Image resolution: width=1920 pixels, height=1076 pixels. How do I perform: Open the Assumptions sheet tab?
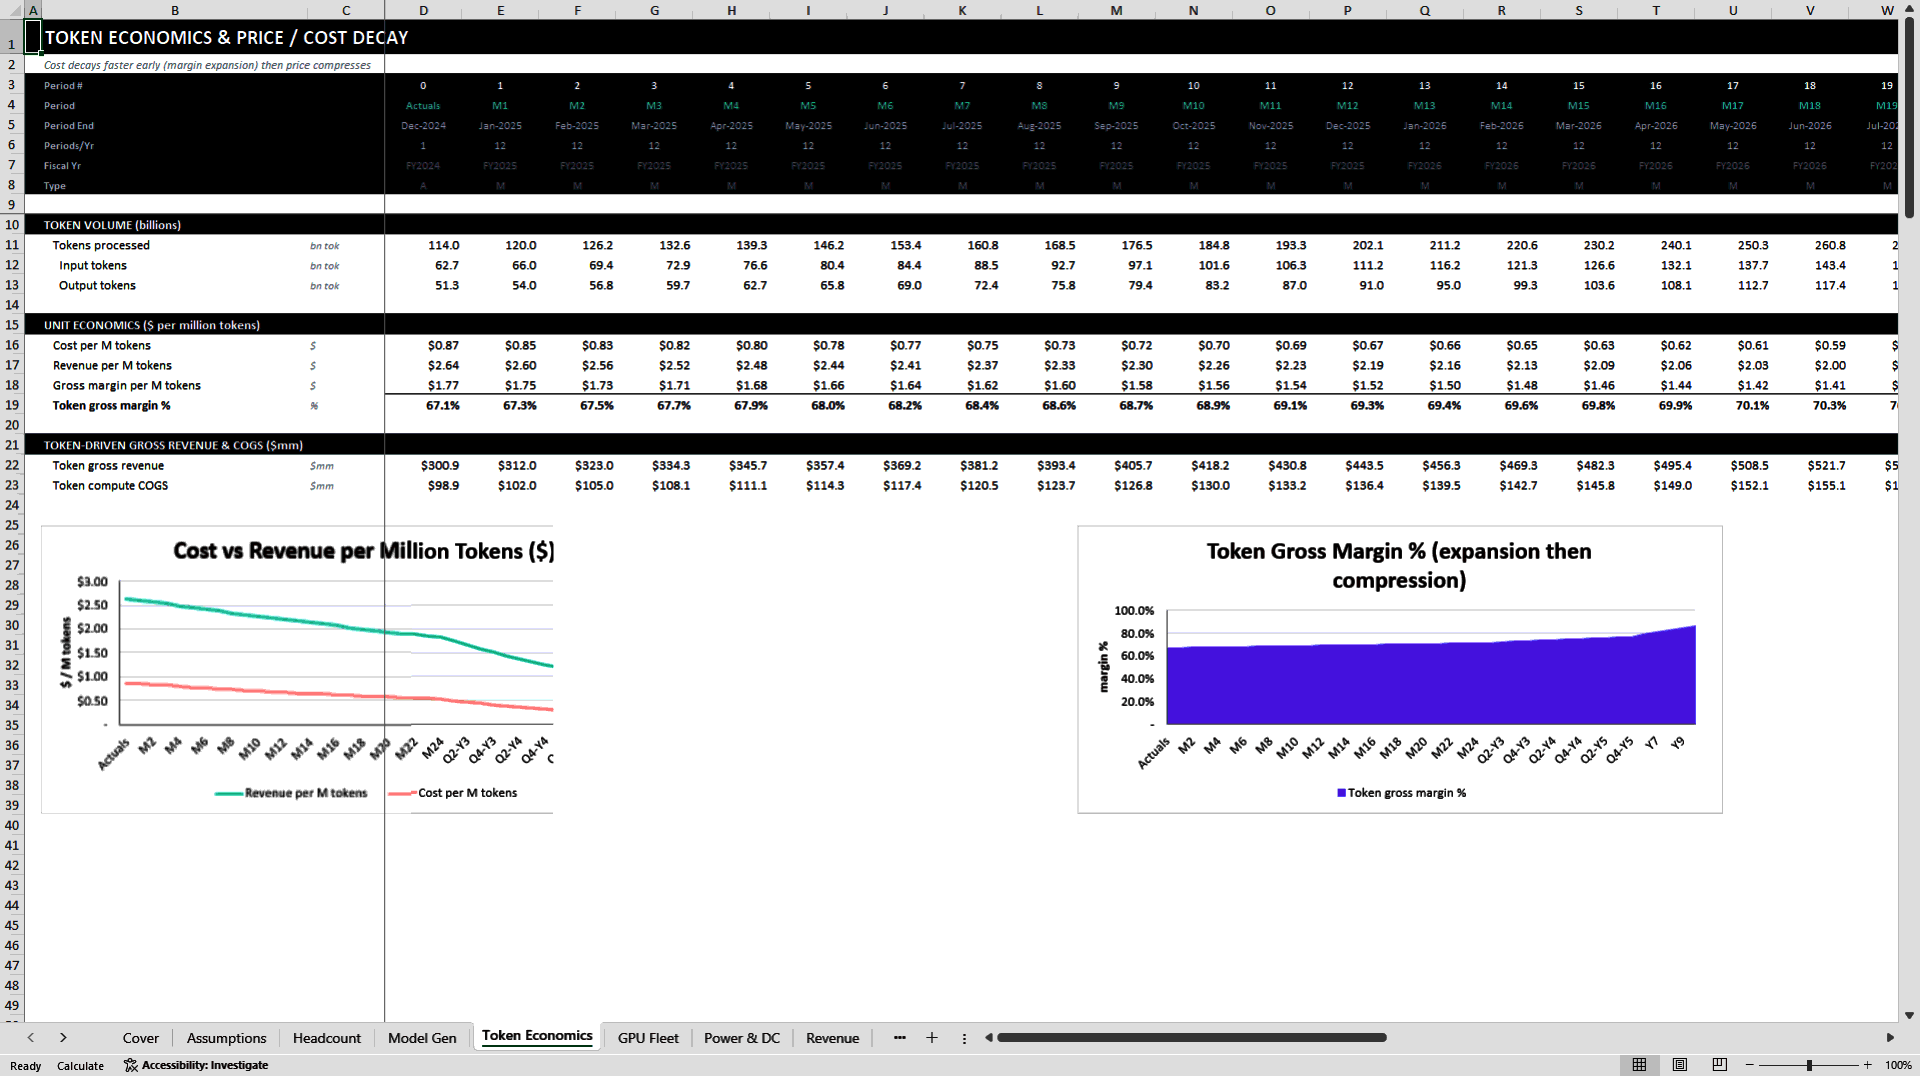click(226, 1038)
